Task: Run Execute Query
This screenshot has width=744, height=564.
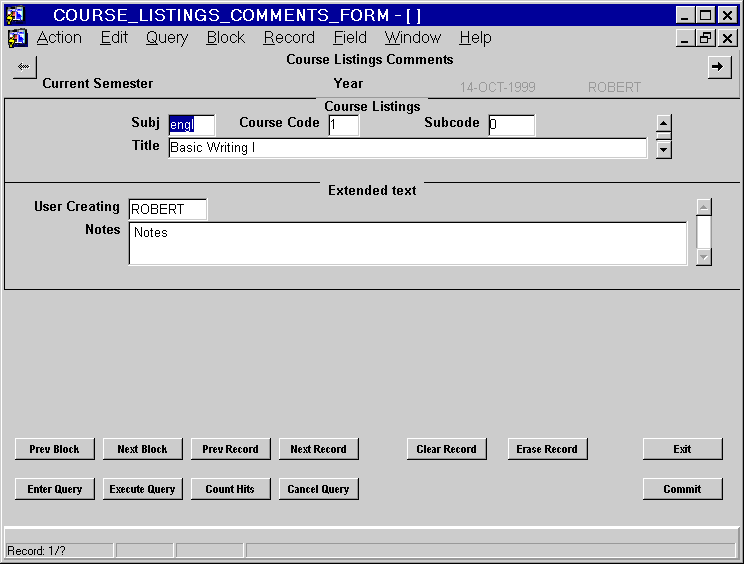Action: 142,489
